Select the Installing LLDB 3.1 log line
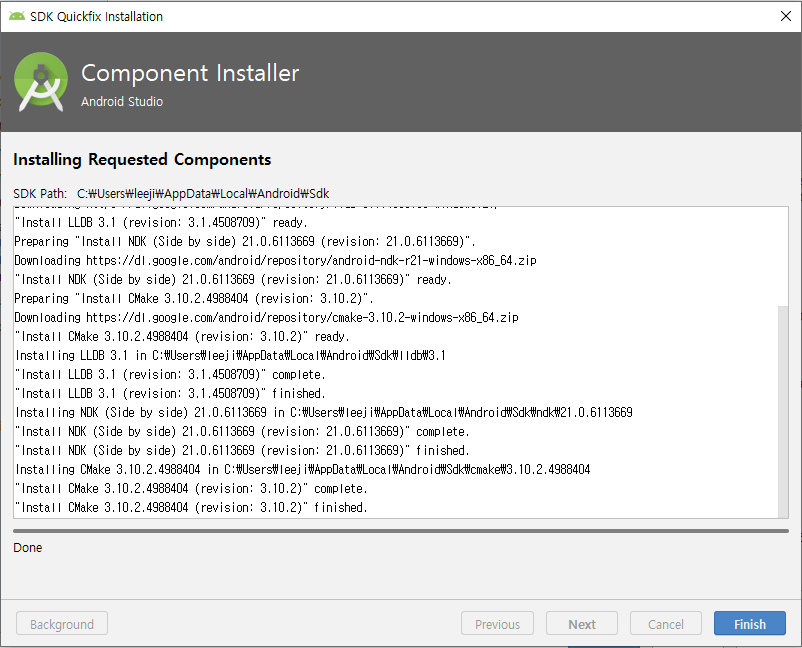 [x=230, y=355]
